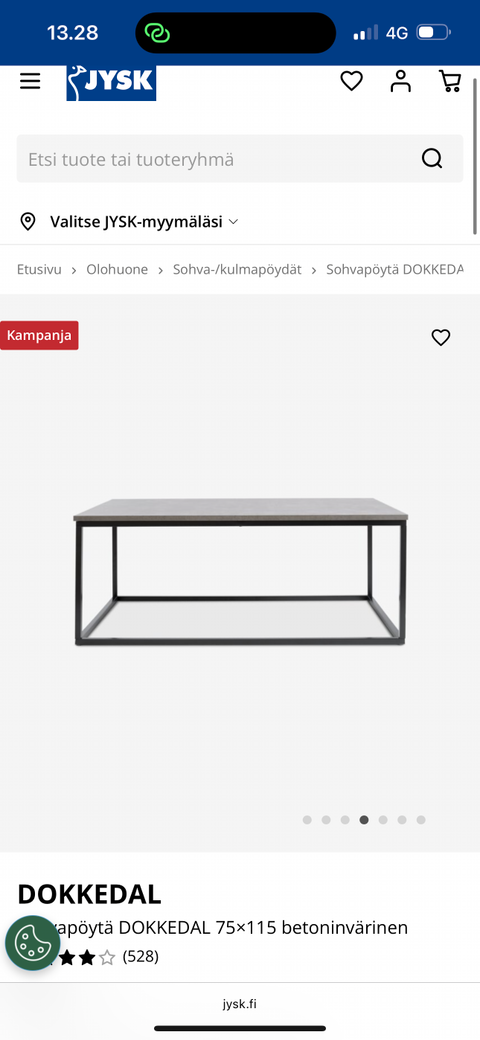This screenshot has width=480, height=1040.
Task: Add DOKKEDAL table to favorites
Action: (441, 338)
